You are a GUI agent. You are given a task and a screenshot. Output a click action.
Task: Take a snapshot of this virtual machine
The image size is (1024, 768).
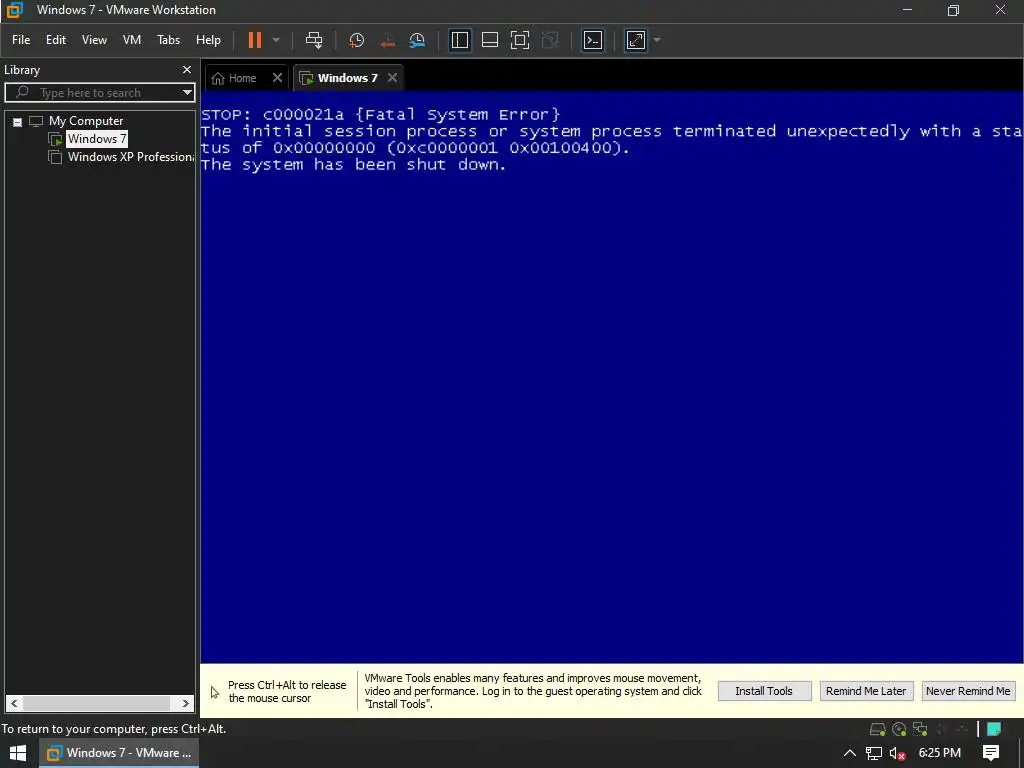point(357,40)
